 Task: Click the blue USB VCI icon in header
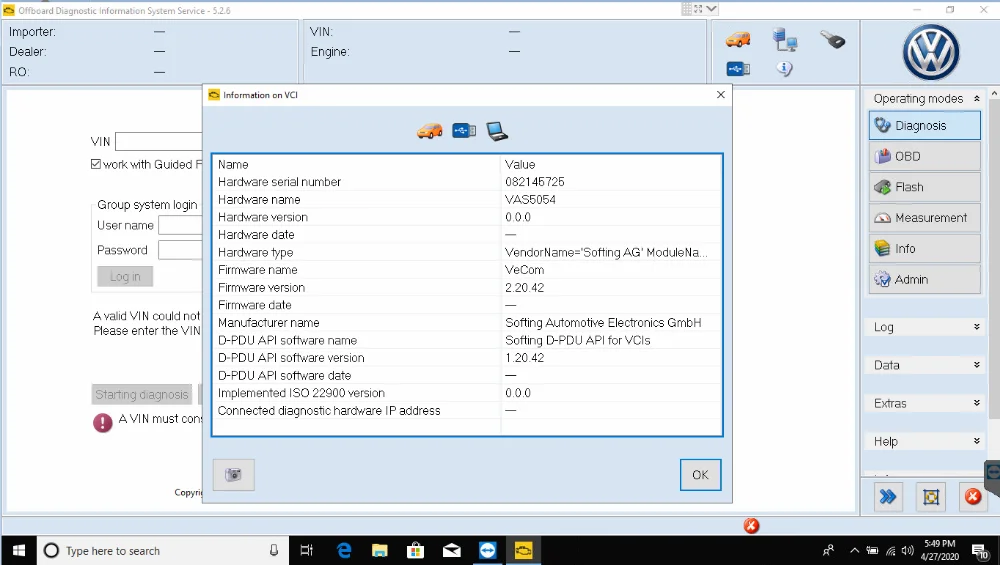[738, 69]
